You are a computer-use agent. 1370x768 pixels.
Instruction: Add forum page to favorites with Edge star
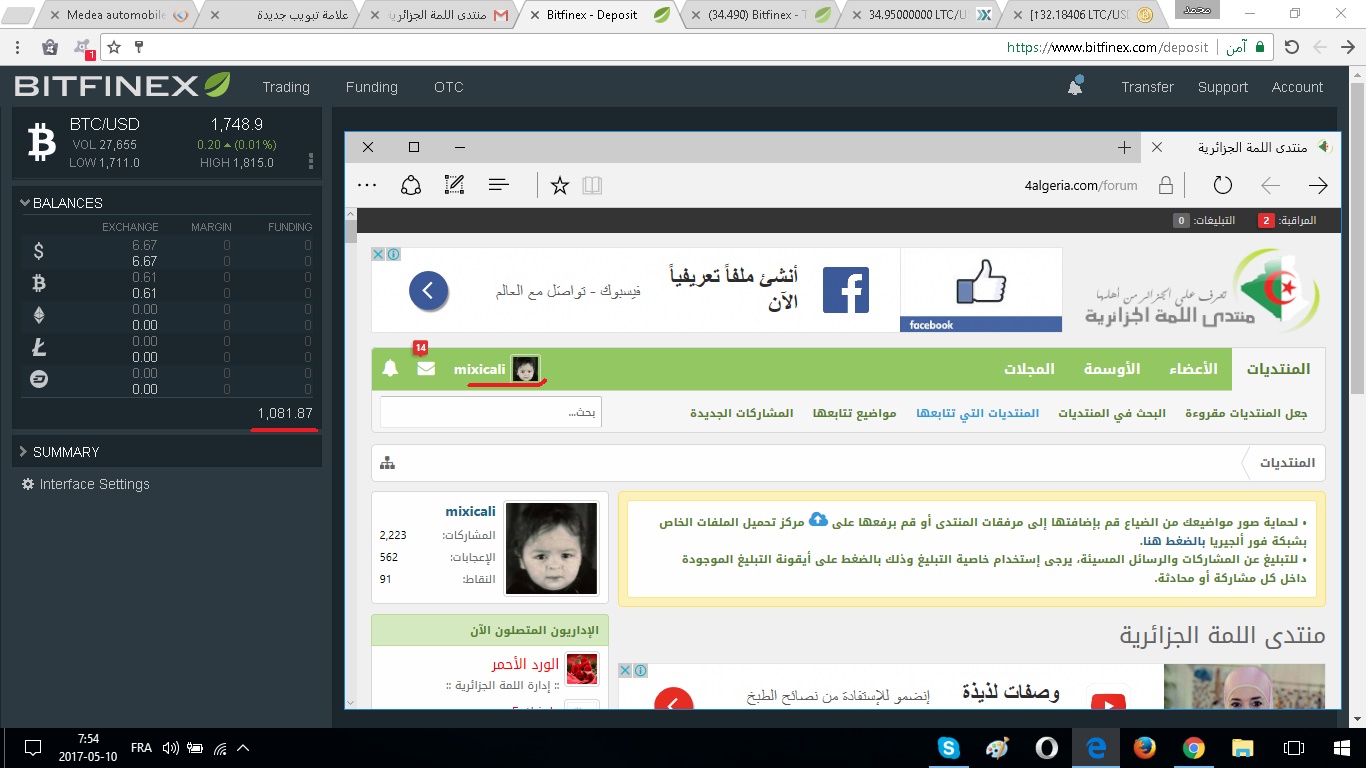tap(560, 185)
